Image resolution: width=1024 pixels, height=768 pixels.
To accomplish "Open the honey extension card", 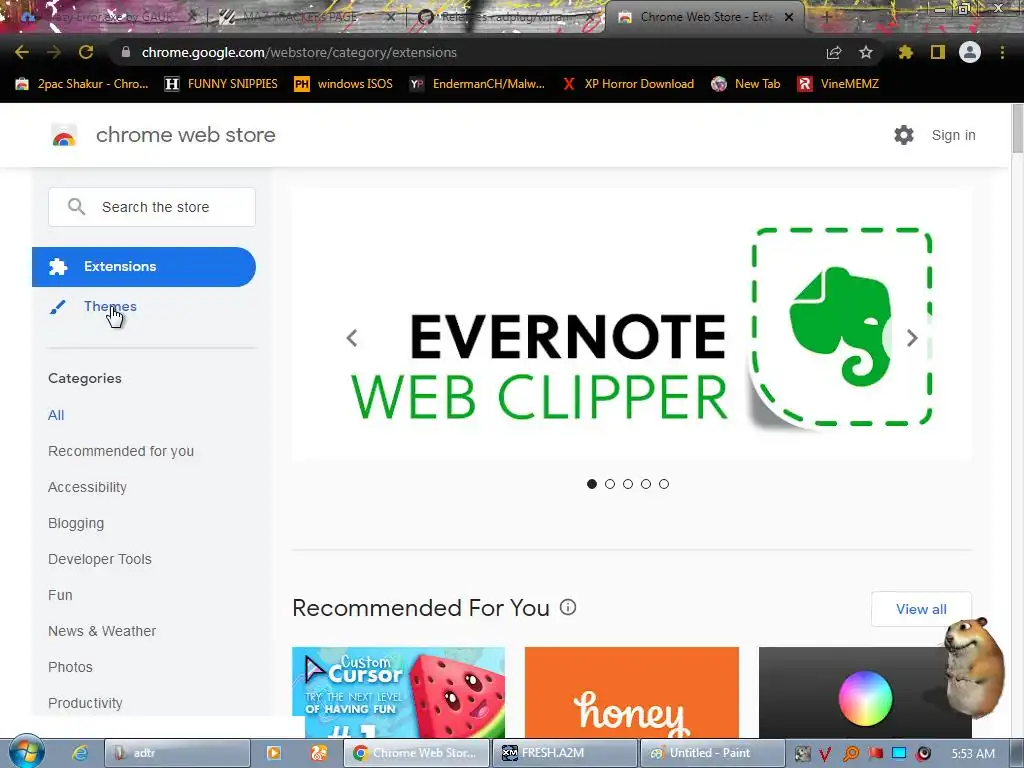I will [632, 692].
